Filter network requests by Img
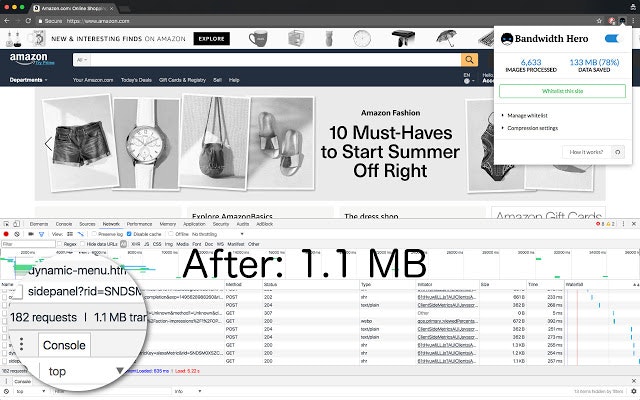Viewport: 640px width, 400px height. coord(169,244)
